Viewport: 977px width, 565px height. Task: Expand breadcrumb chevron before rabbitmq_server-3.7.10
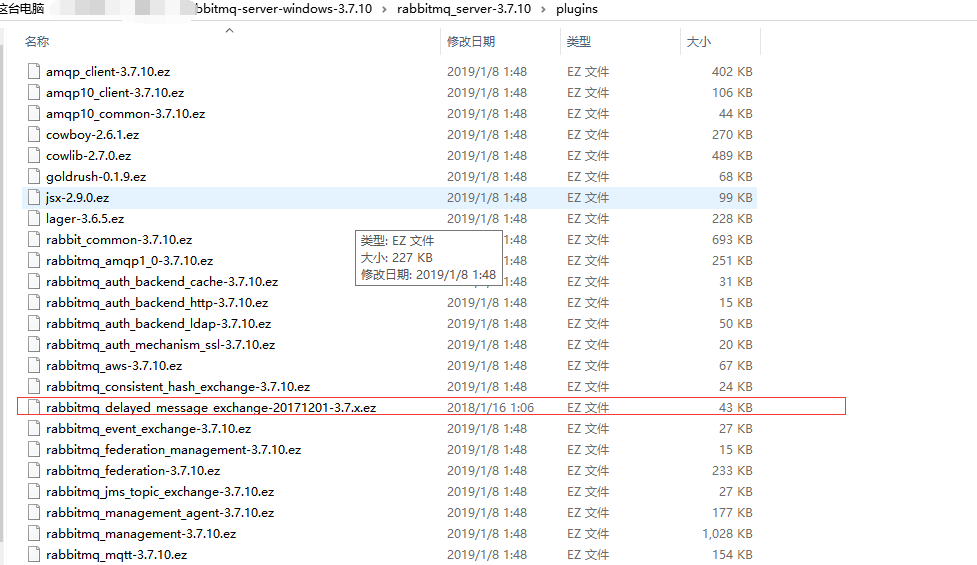[384, 9]
